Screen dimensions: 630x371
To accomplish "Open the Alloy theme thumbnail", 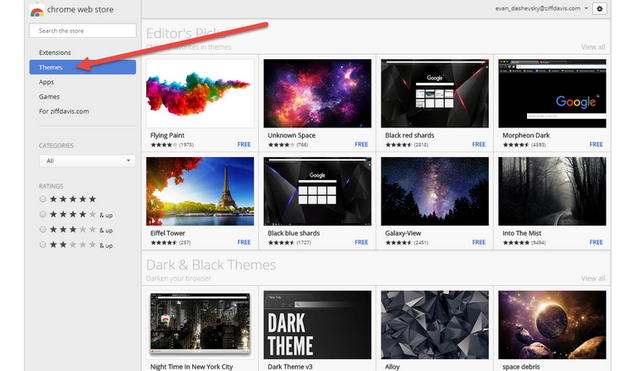I will coord(435,325).
